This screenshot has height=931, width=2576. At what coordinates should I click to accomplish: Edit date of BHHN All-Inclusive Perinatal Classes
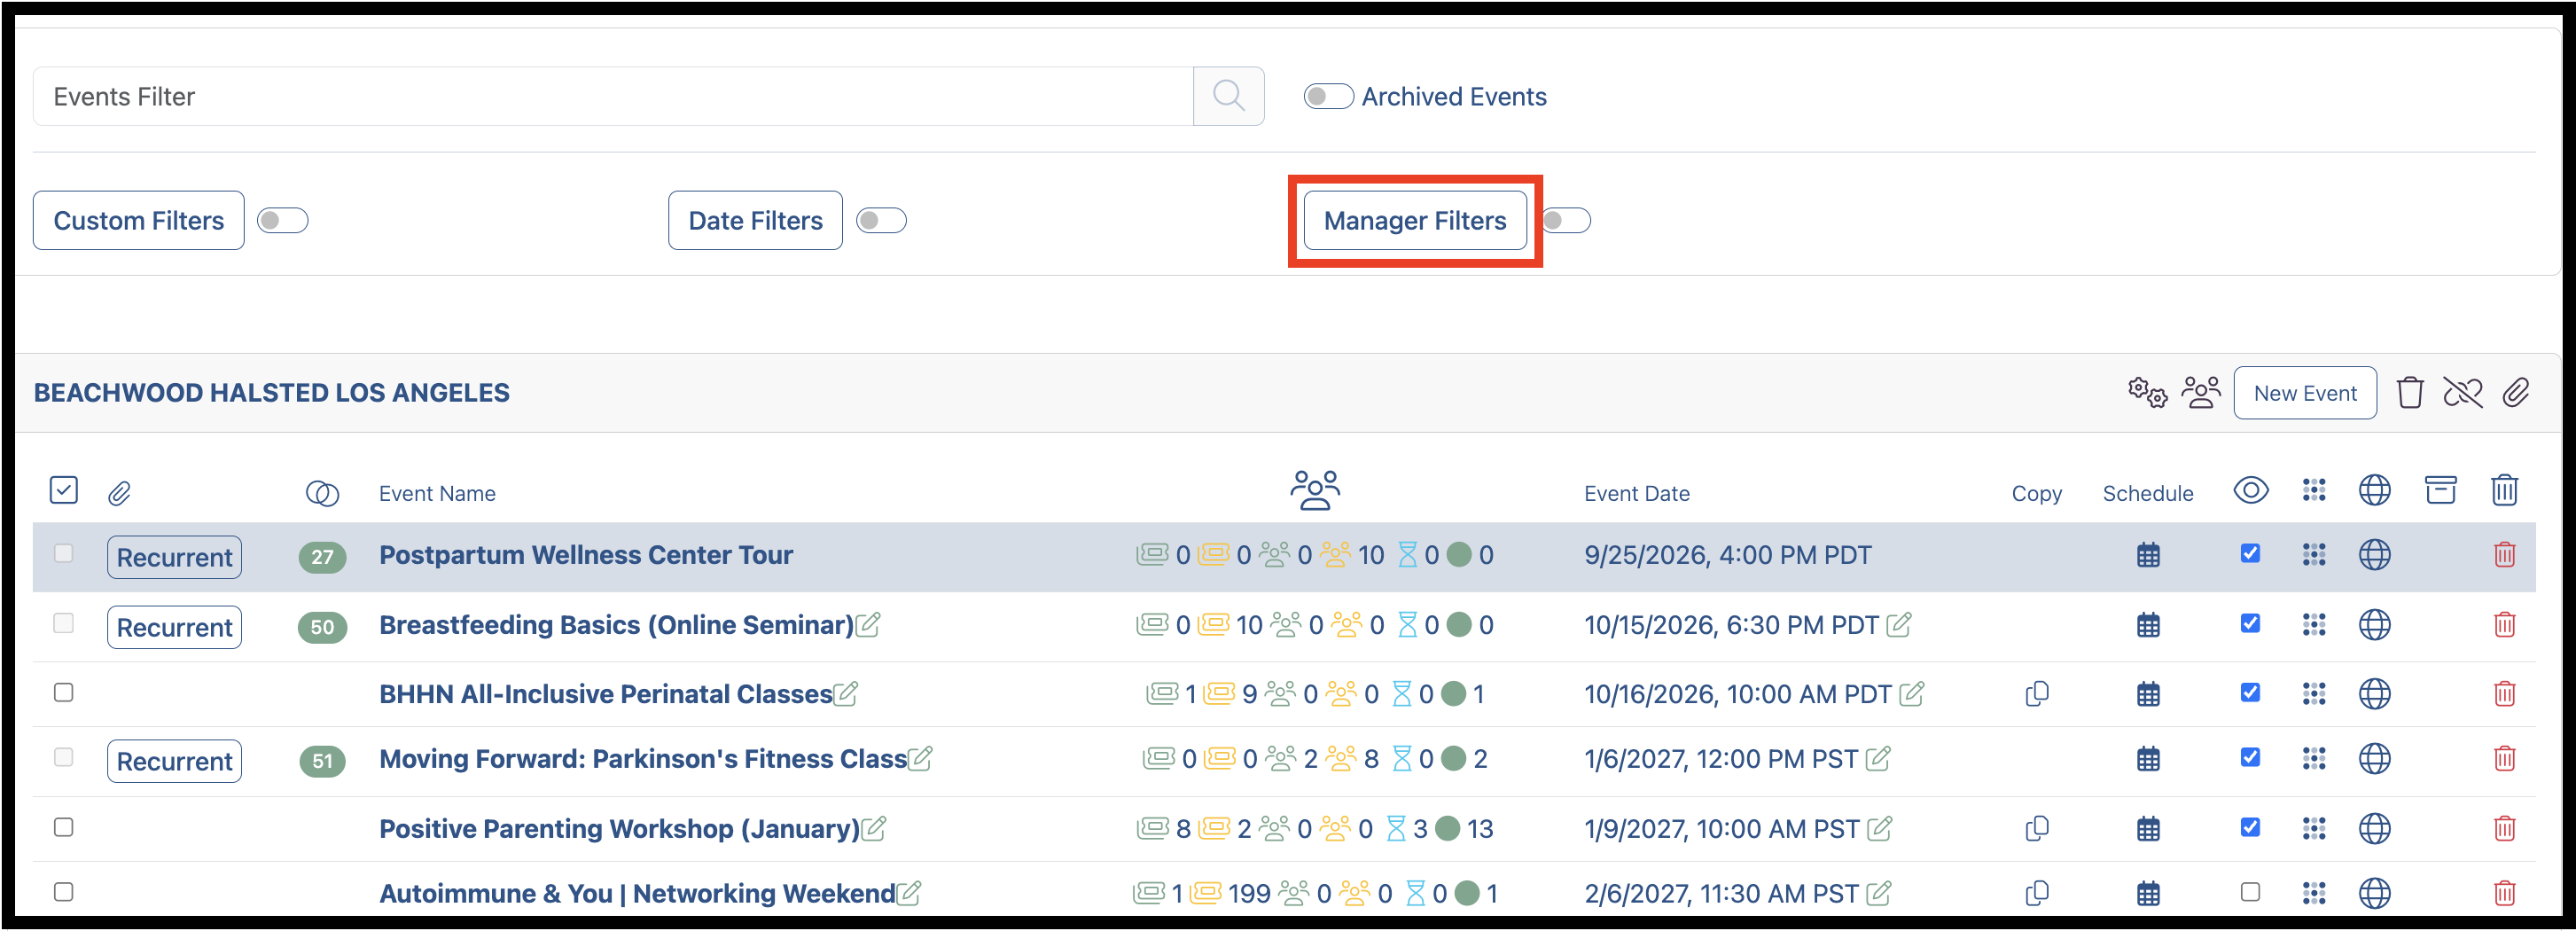(x=1911, y=694)
